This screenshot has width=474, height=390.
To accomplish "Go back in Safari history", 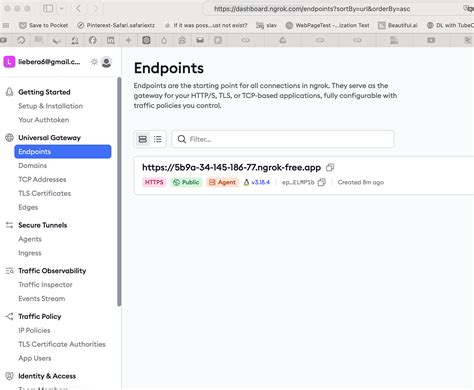I will (78, 8).
